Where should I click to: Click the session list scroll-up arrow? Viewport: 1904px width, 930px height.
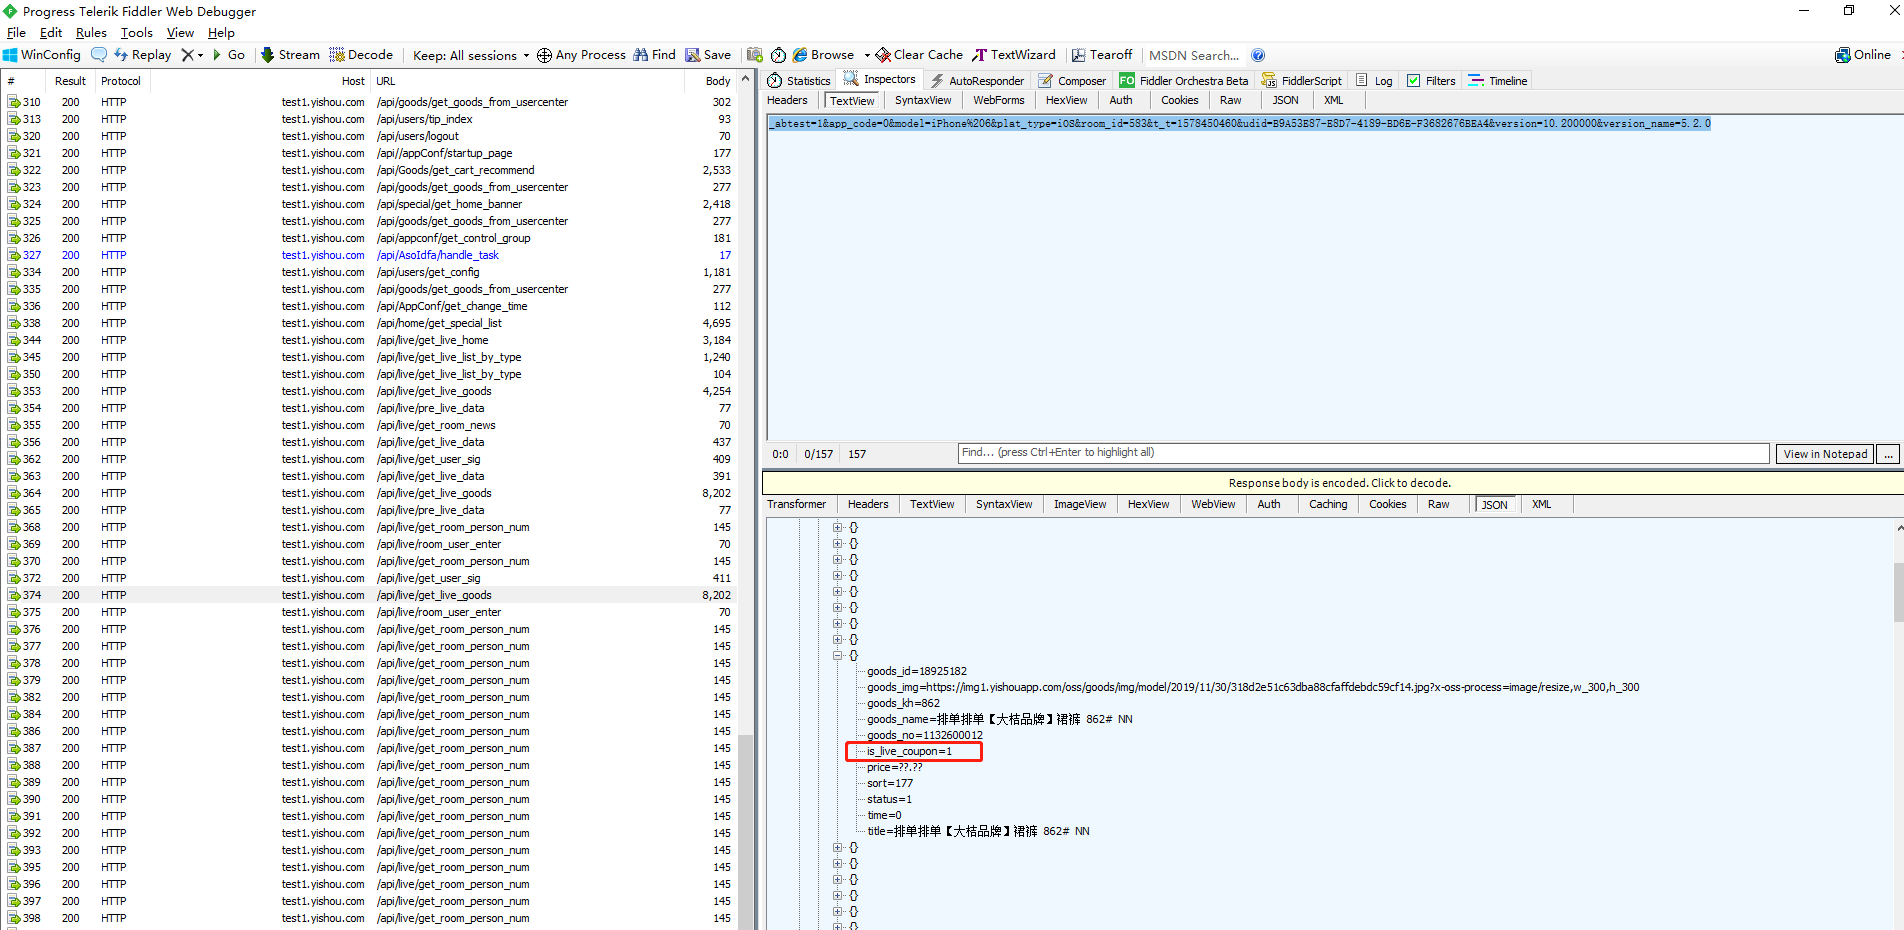745,79
